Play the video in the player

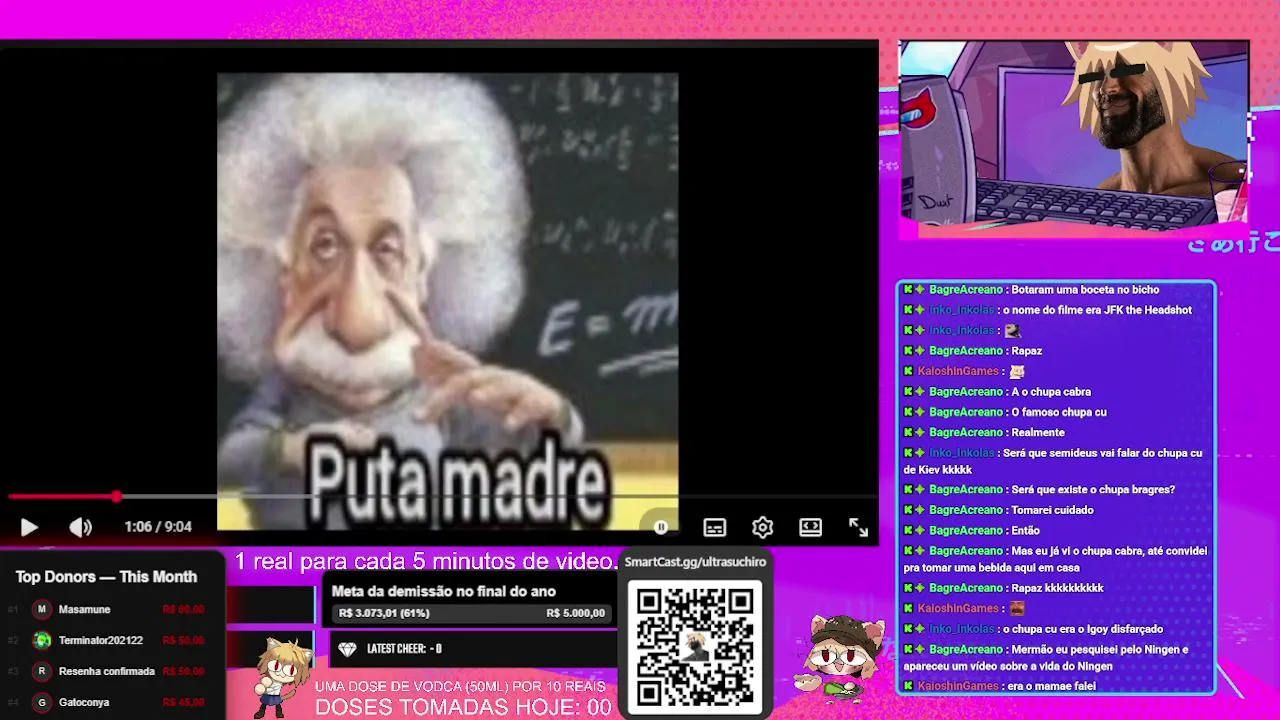pos(29,527)
